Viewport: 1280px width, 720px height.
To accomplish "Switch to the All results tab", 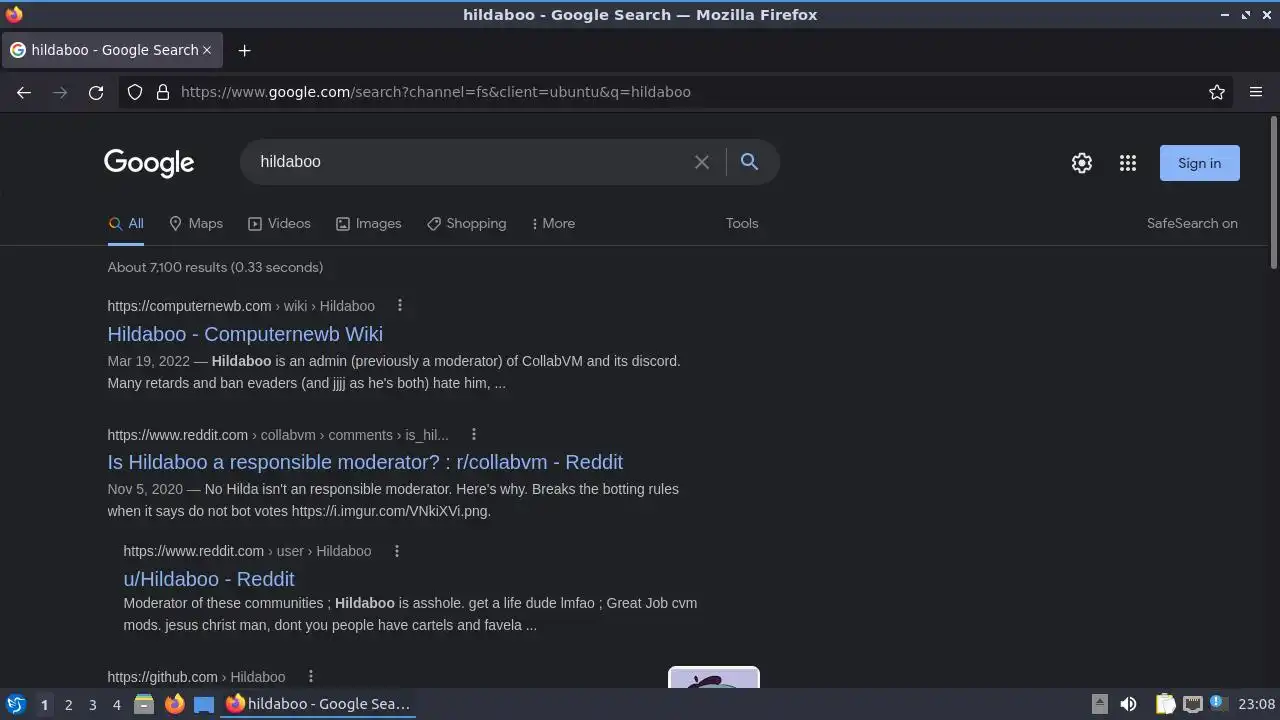I will (x=126, y=224).
